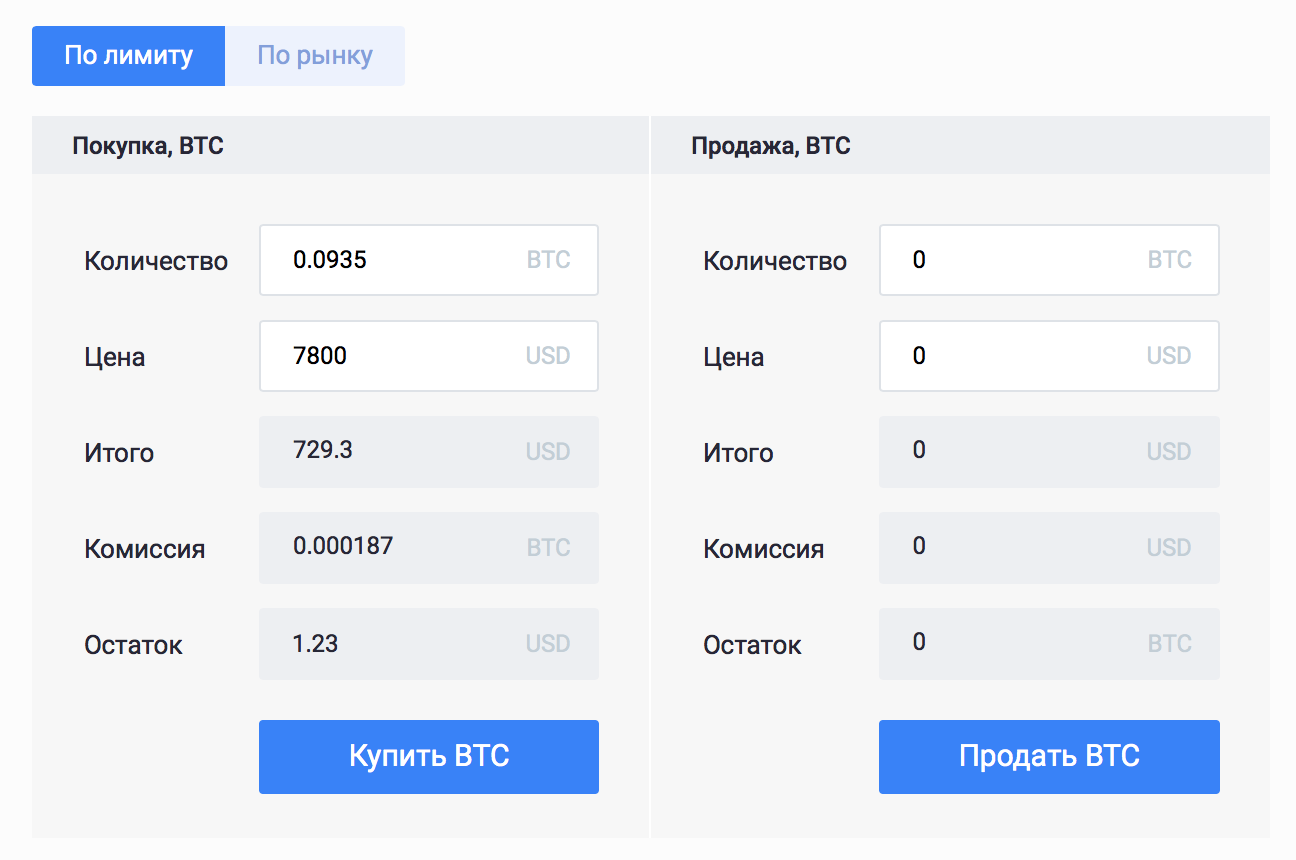Click the sell Комиссия field
This screenshot has height=860, width=1296.
[x=1020, y=548]
